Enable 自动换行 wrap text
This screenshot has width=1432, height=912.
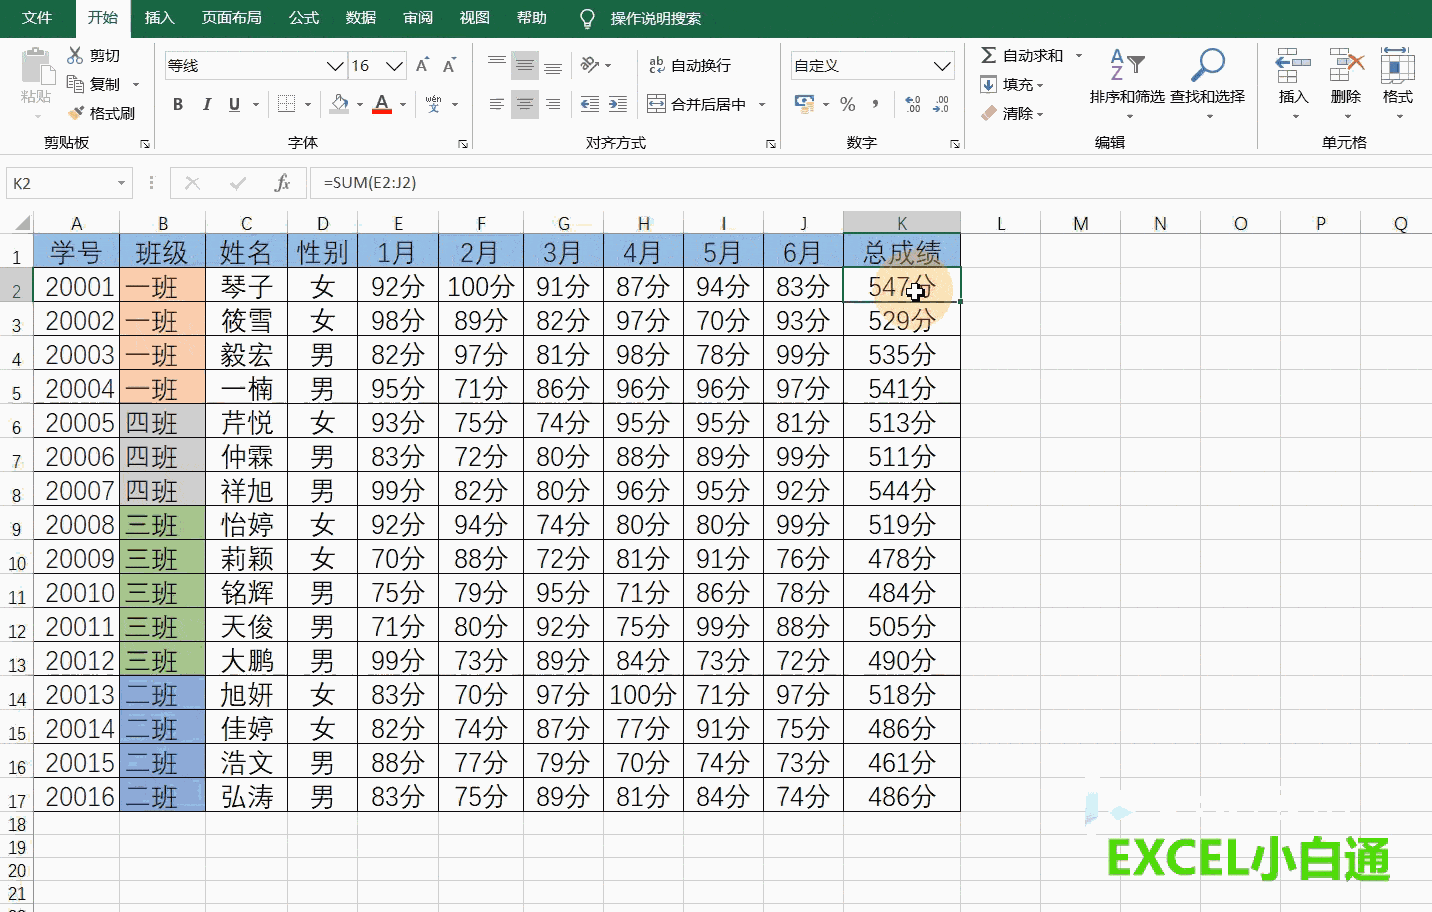[x=690, y=65]
